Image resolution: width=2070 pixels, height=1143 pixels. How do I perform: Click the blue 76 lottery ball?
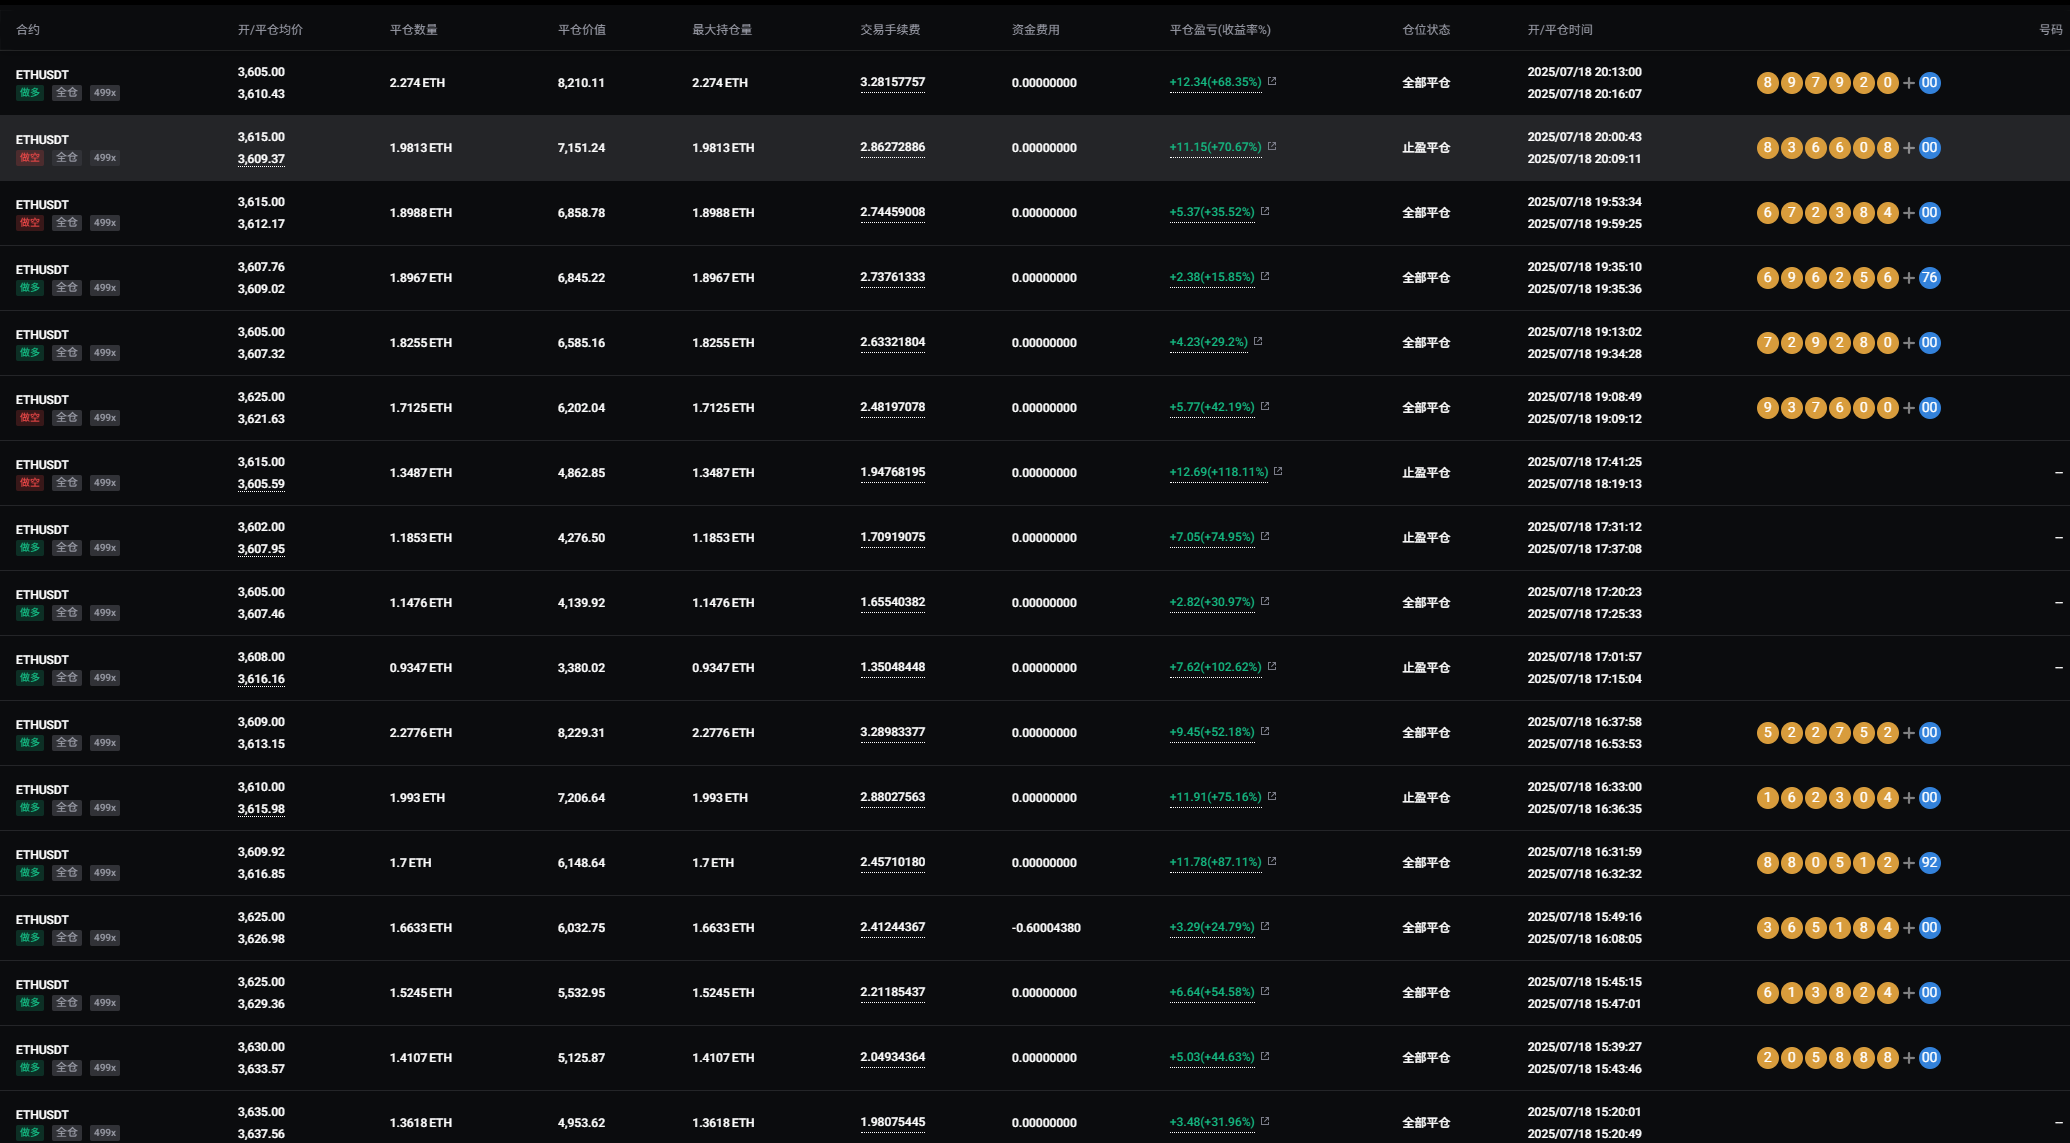click(x=1929, y=278)
